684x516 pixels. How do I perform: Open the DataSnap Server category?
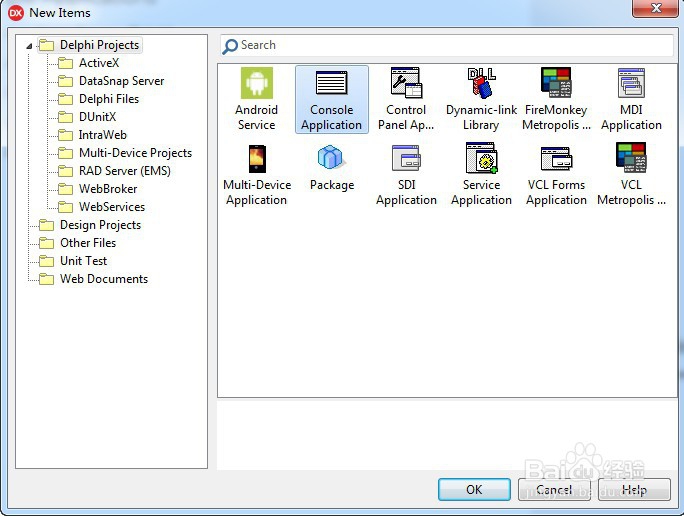(111, 81)
